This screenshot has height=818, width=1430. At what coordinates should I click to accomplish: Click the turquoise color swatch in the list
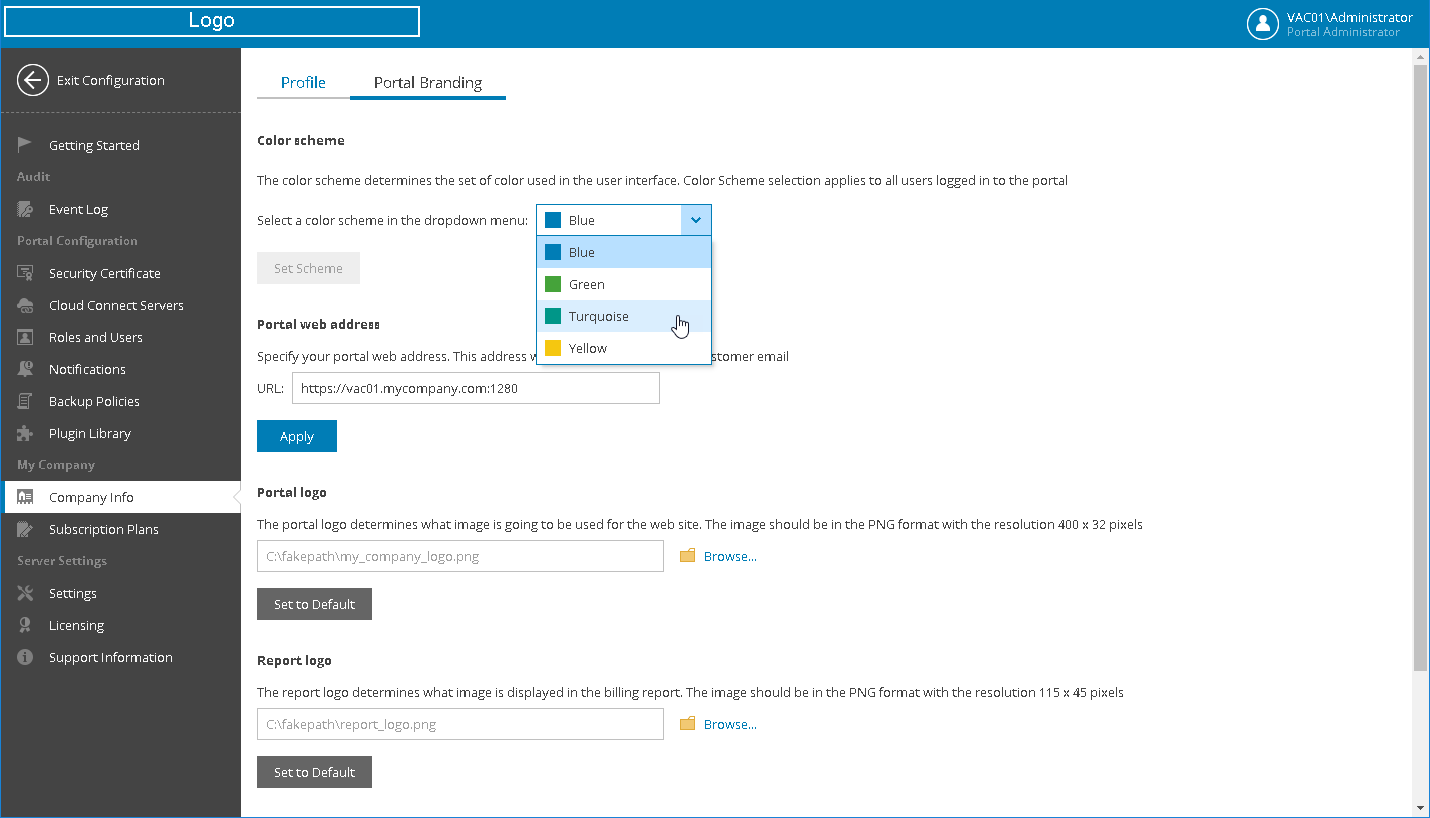(553, 316)
